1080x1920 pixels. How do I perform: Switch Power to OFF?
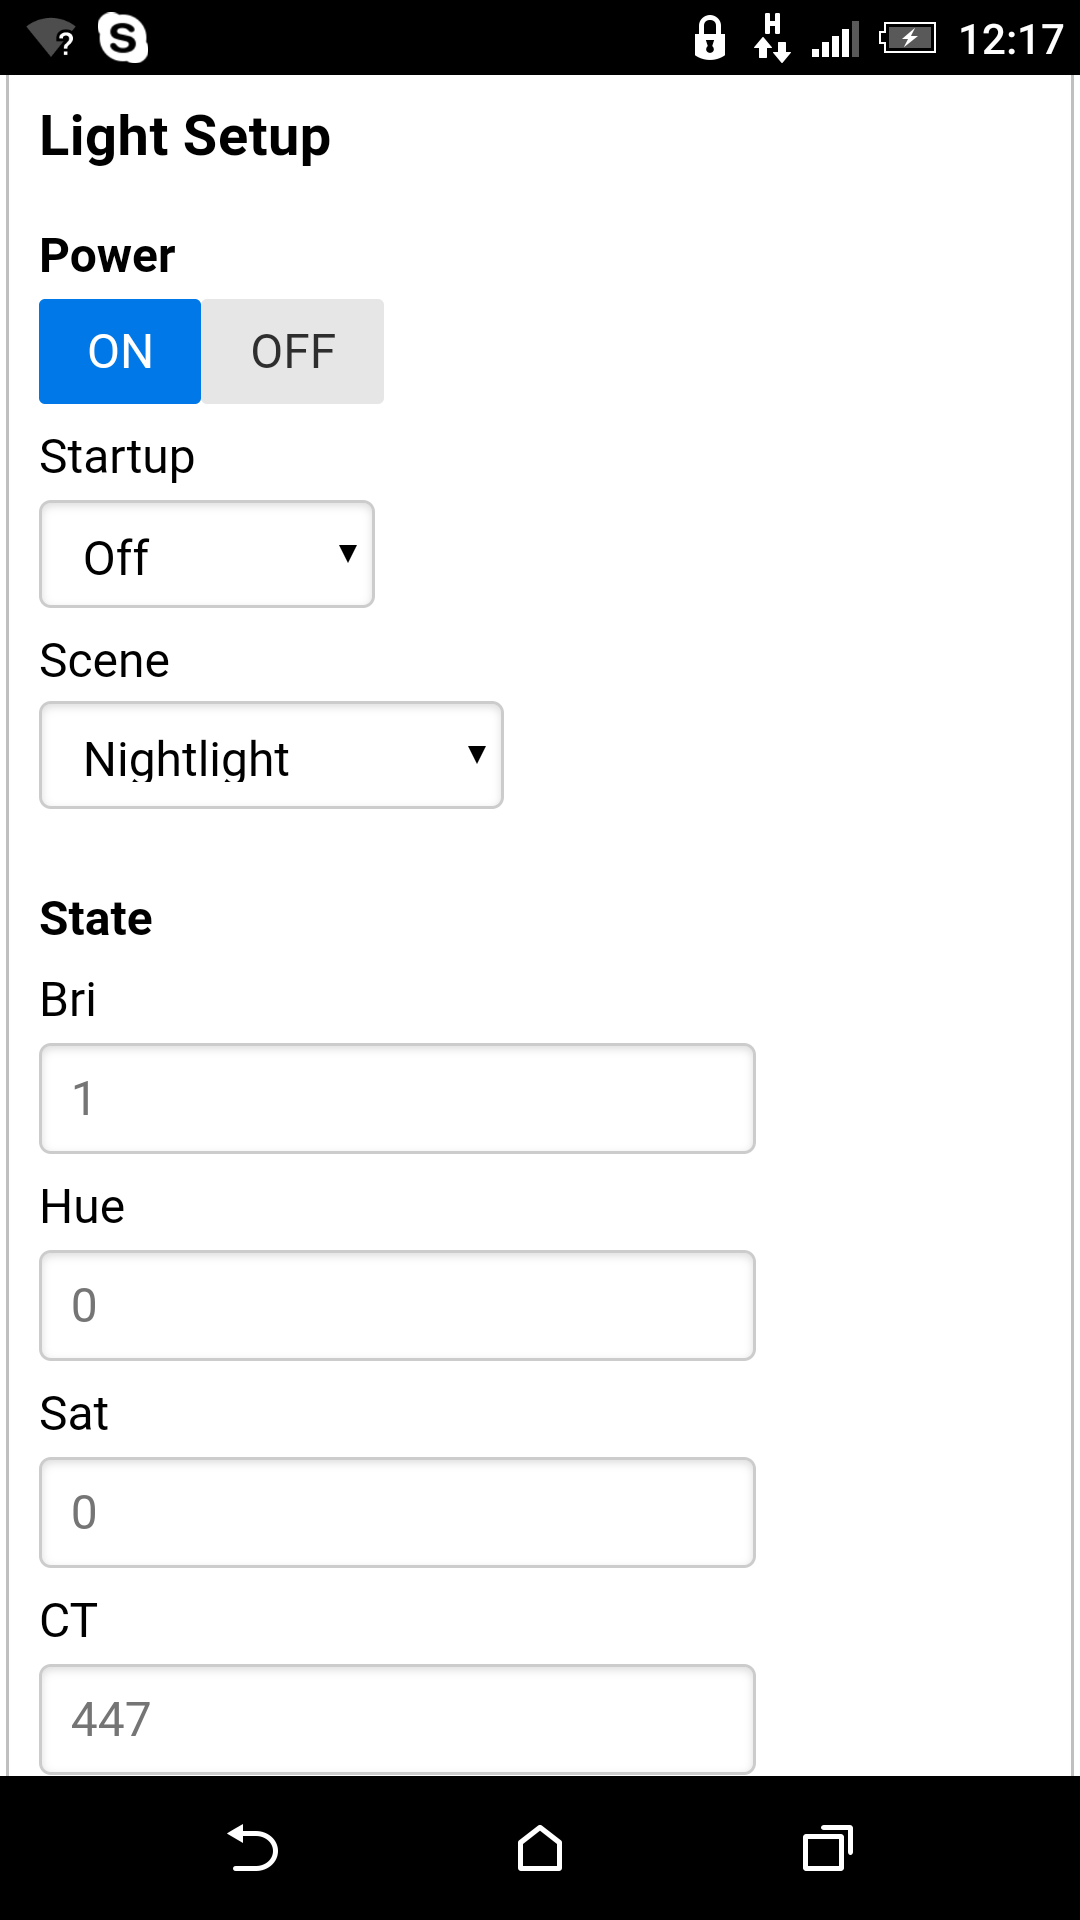coord(293,352)
